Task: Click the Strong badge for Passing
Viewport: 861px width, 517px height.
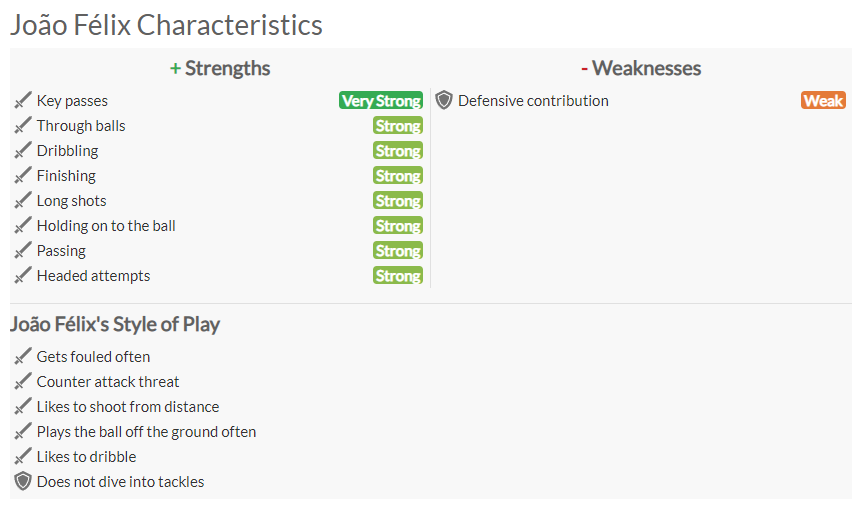Action: click(x=398, y=251)
